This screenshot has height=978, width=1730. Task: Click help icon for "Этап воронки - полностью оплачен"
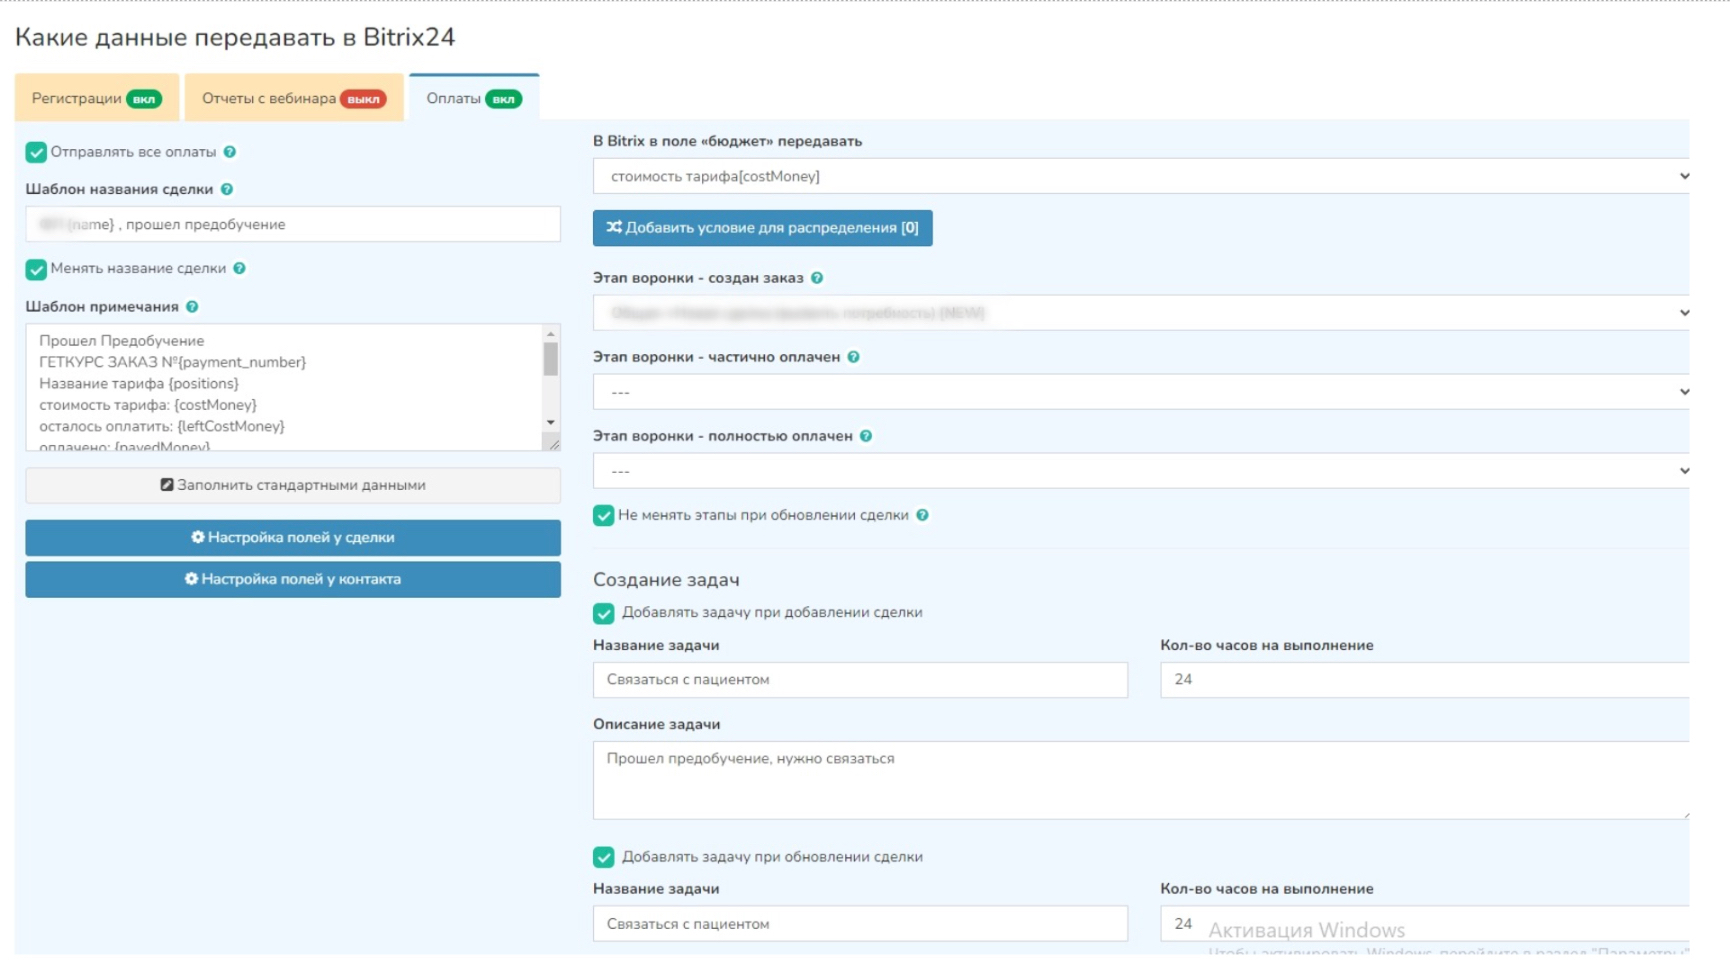pos(866,436)
